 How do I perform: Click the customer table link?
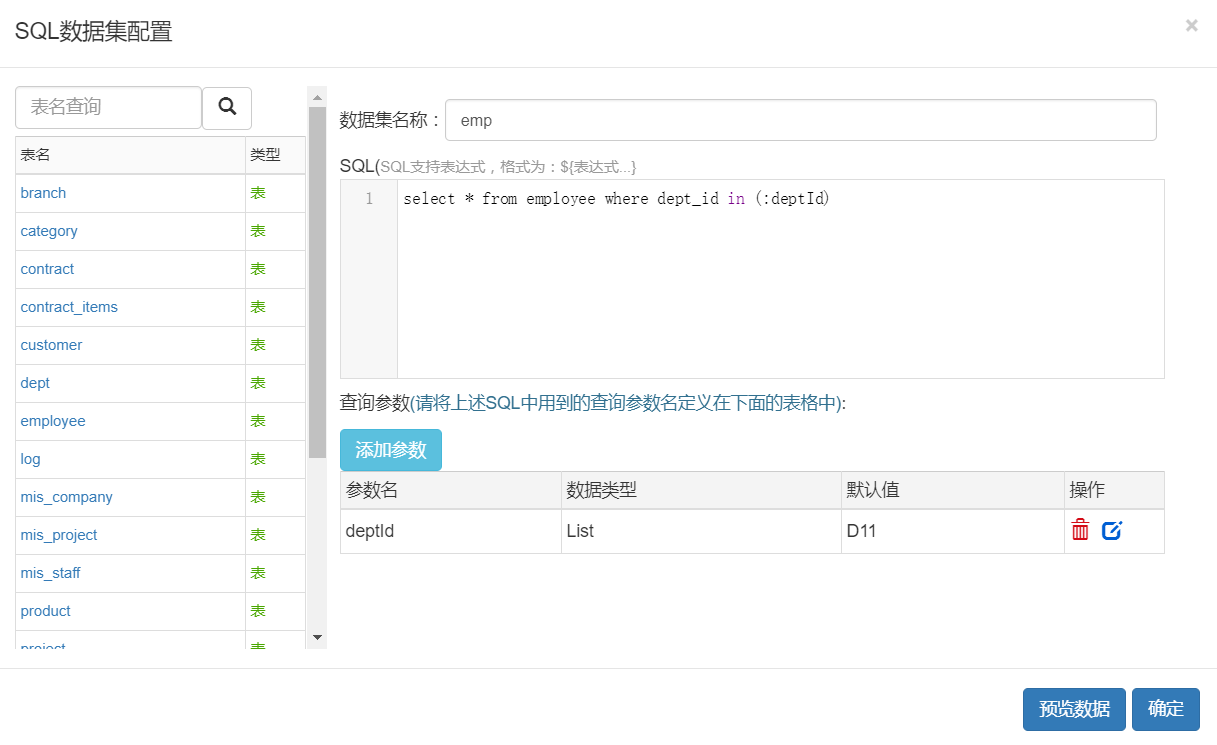[51, 345]
